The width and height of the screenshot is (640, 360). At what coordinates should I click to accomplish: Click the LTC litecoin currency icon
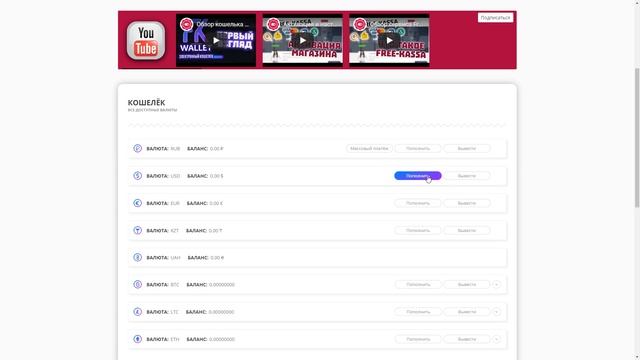(138, 312)
